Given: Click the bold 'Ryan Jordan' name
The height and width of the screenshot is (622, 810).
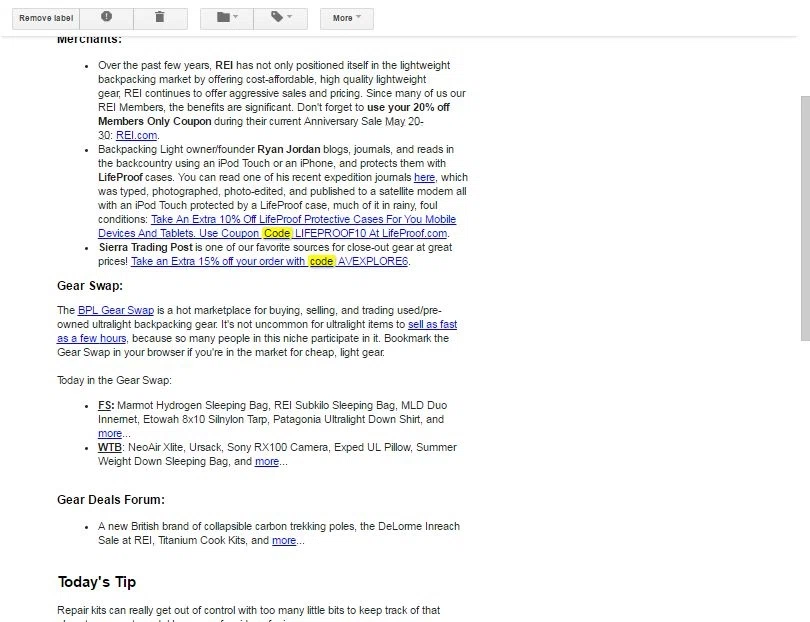Looking at the screenshot, I should [289, 149].
